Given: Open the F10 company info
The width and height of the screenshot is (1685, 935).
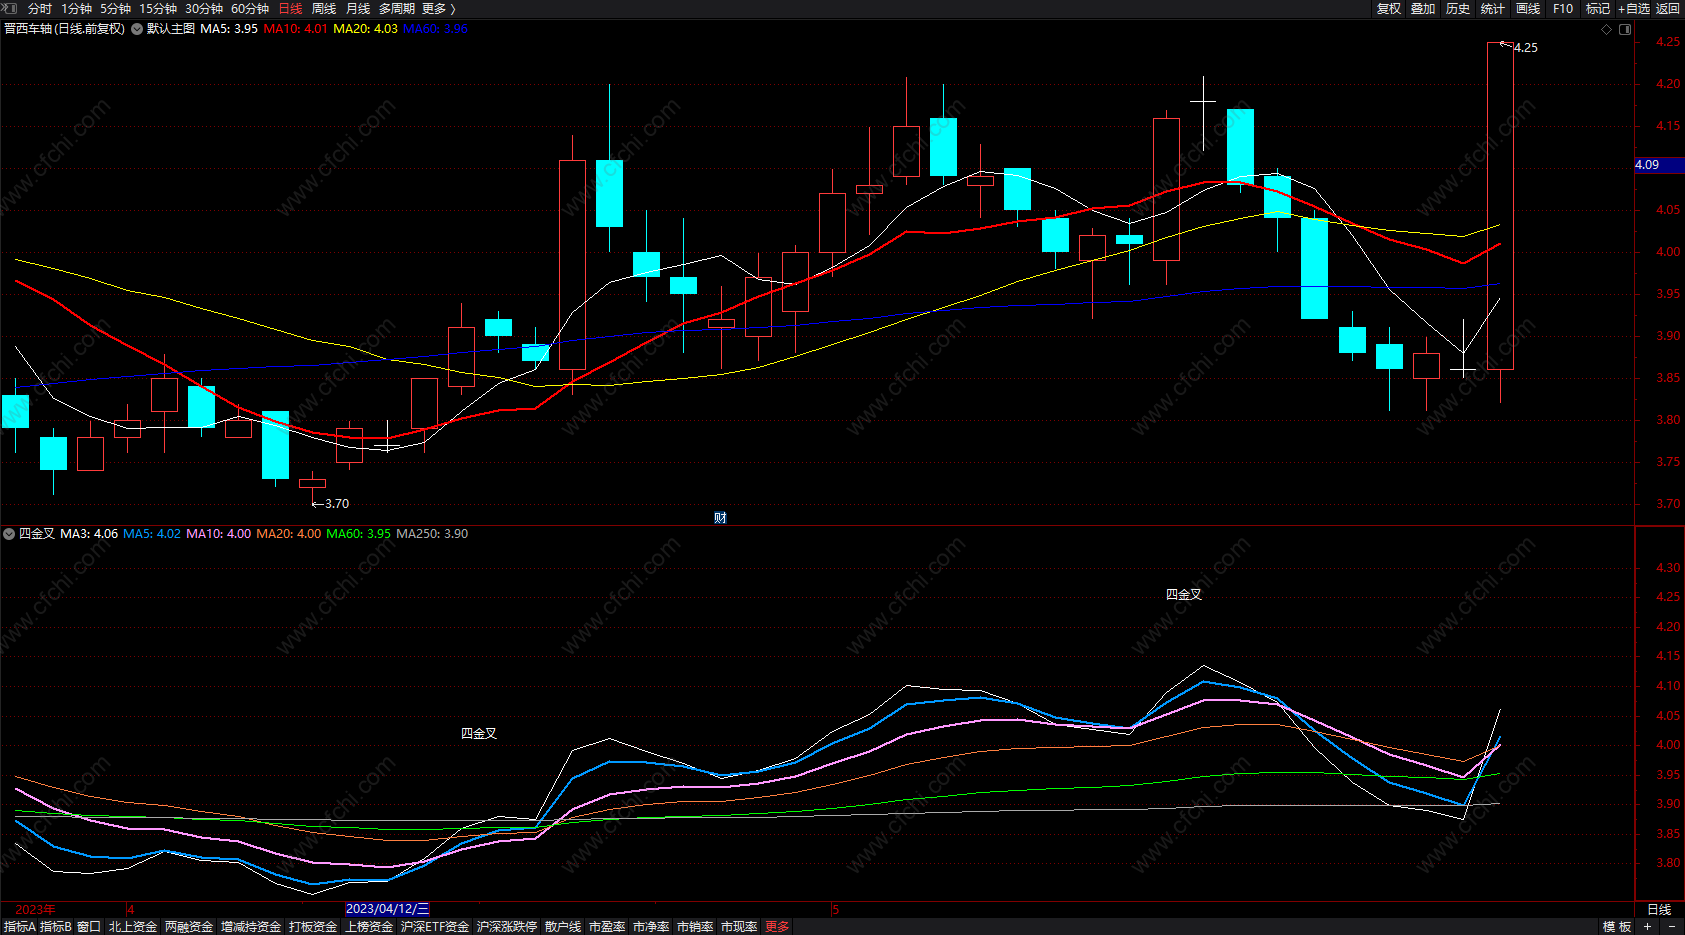Looking at the screenshot, I should 1562,8.
